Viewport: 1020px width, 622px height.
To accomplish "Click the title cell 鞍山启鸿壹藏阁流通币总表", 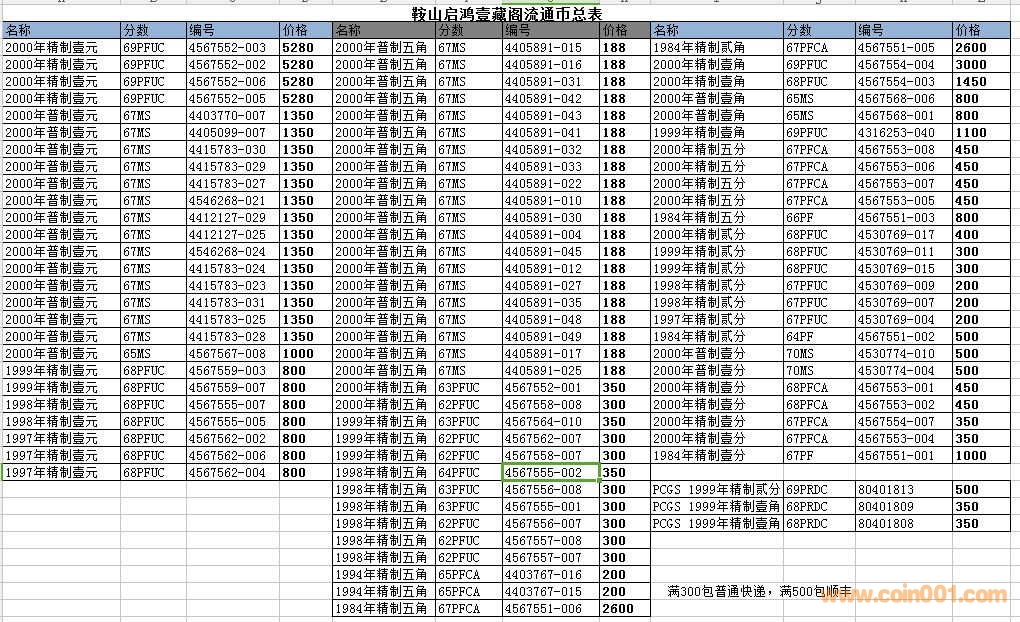I will coord(507,13).
